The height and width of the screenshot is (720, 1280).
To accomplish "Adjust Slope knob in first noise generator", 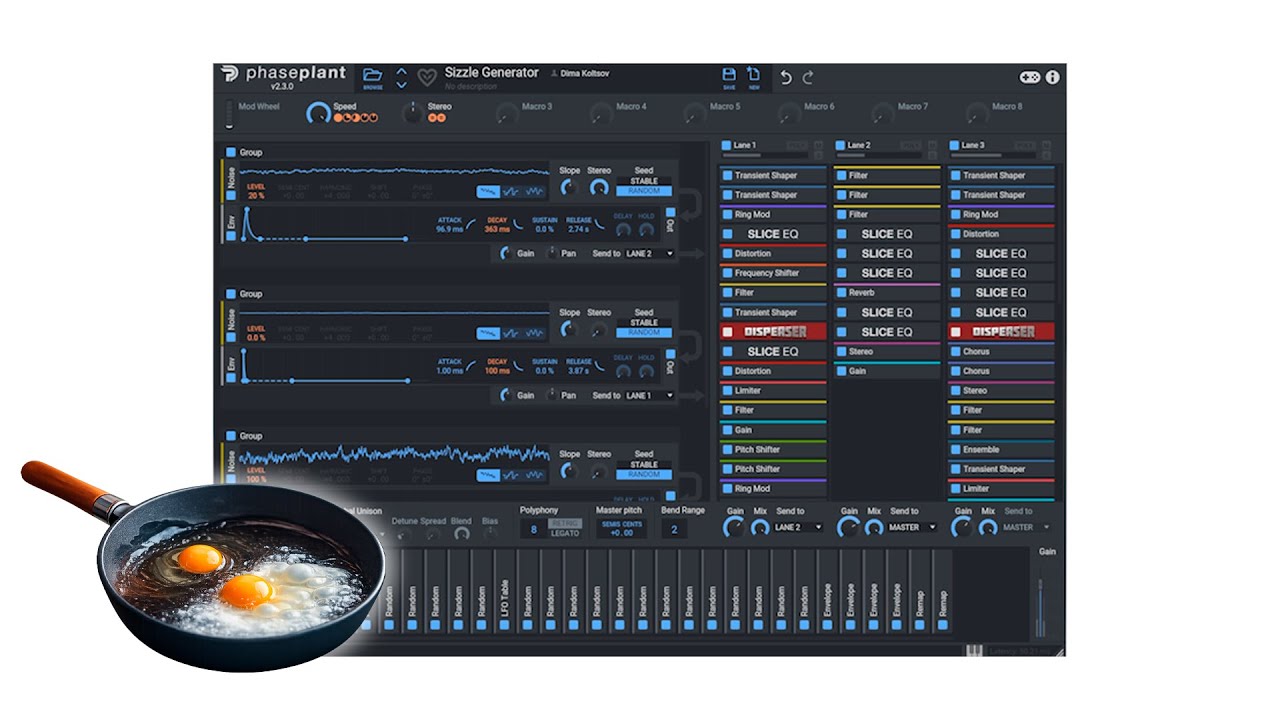I will click(569, 187).
